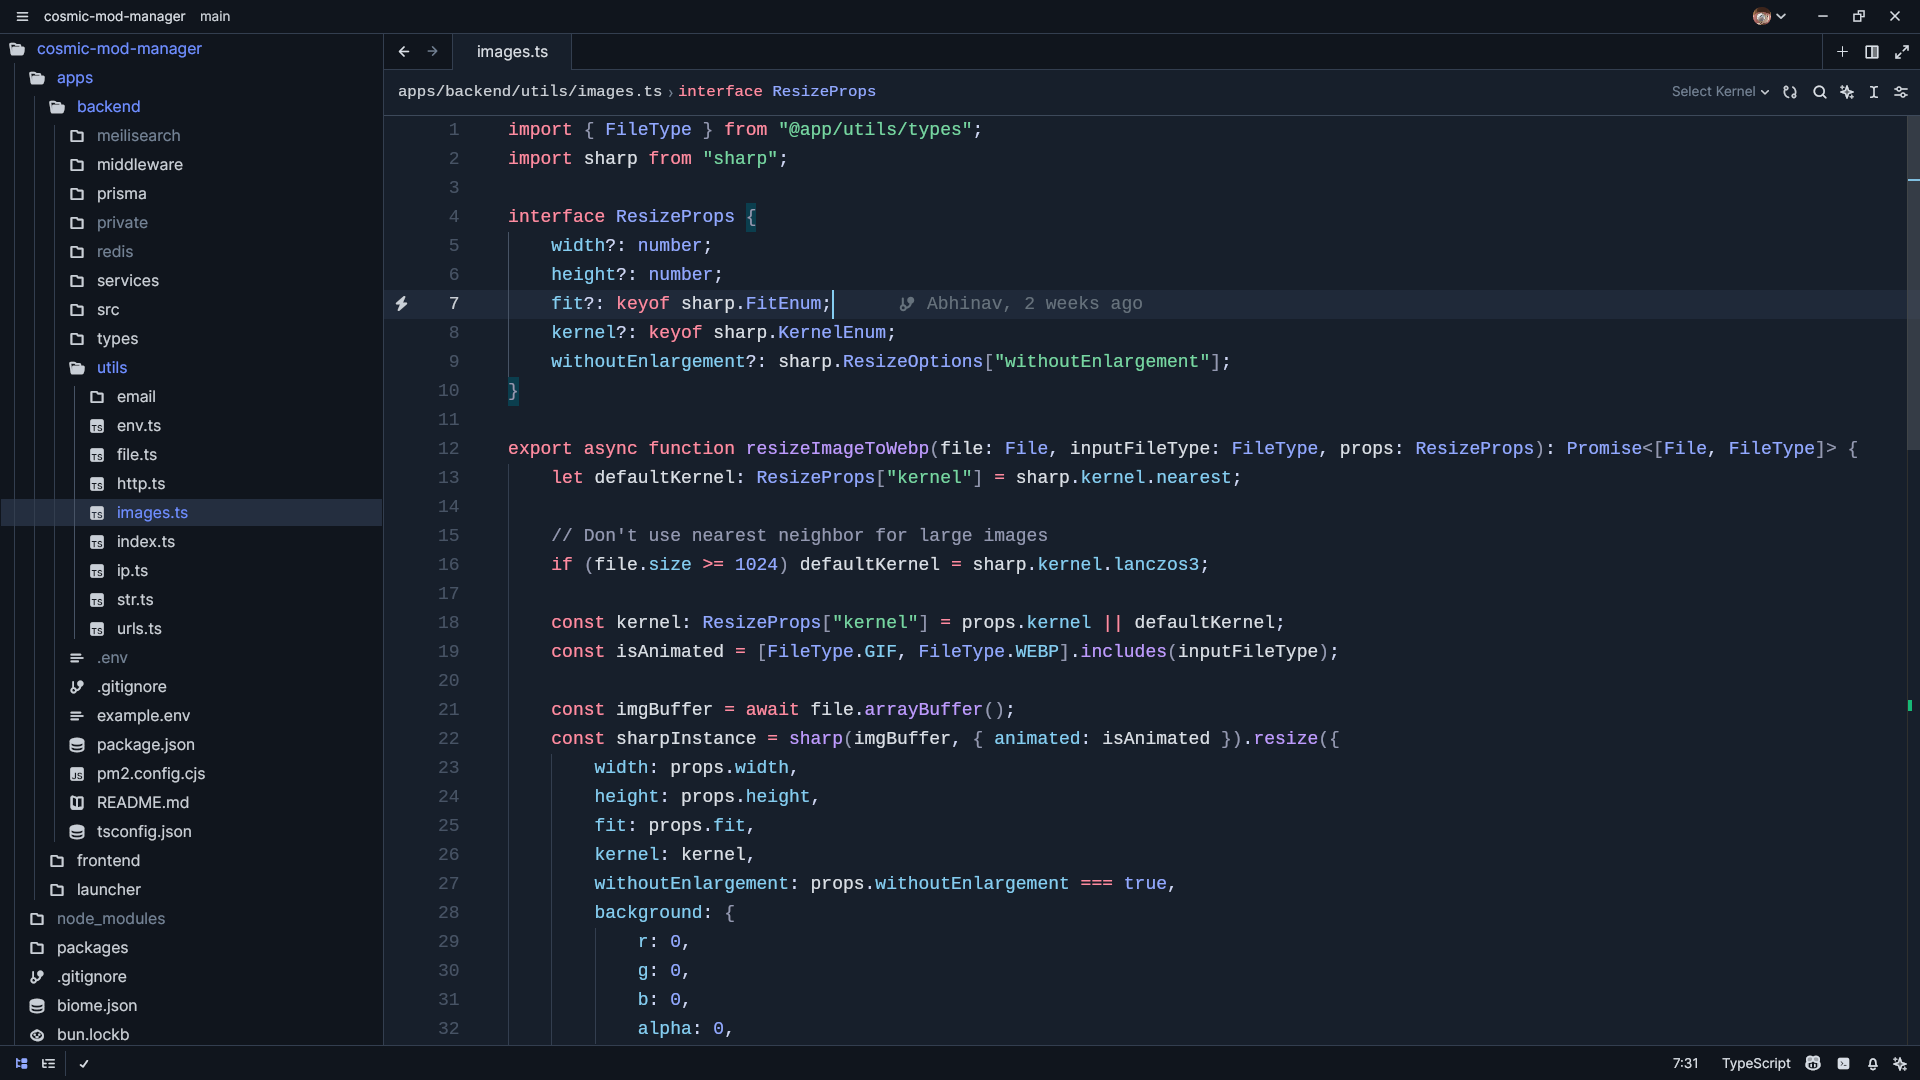Screen dimensions: 1920x1080
Task: Click the diagnostics checkmark in status bar
Action: (x=84, y=1063)
